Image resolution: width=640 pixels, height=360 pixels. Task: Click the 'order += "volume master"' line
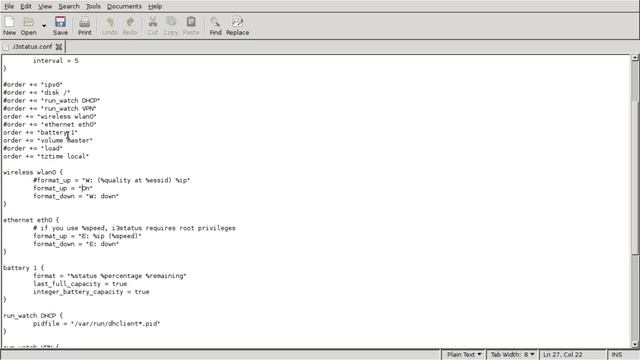tap(48, 140)
